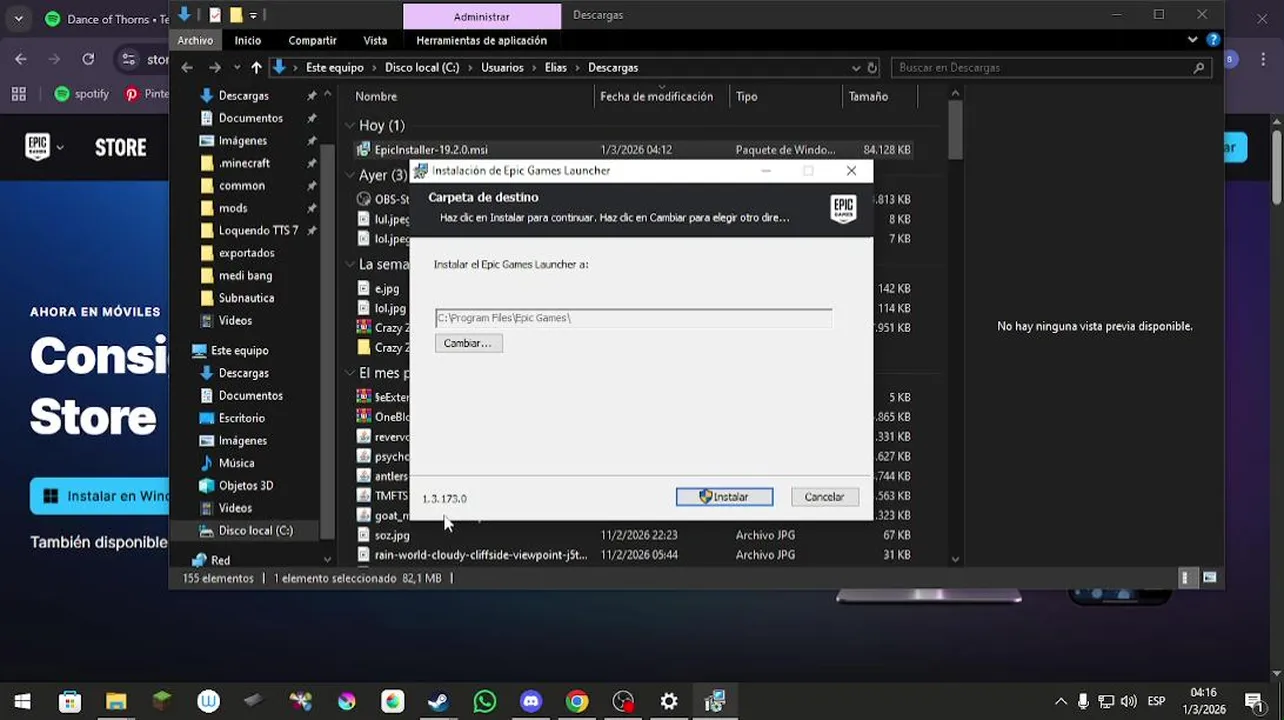Click the install path field in installer
The height and width of the screenshot is (720, 1284).
coord(633,318)
